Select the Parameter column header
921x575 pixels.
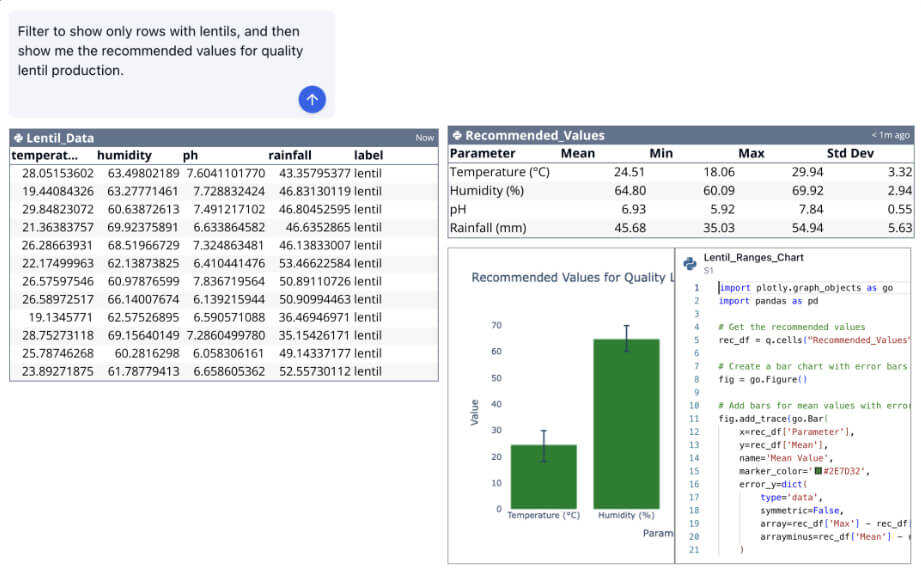pos(483,153)
